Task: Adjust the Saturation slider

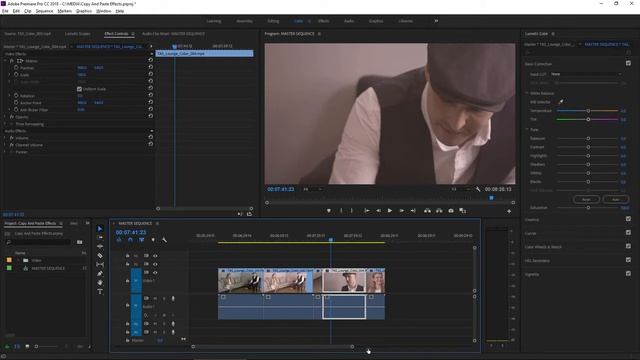Action: [x=588, y=207]
